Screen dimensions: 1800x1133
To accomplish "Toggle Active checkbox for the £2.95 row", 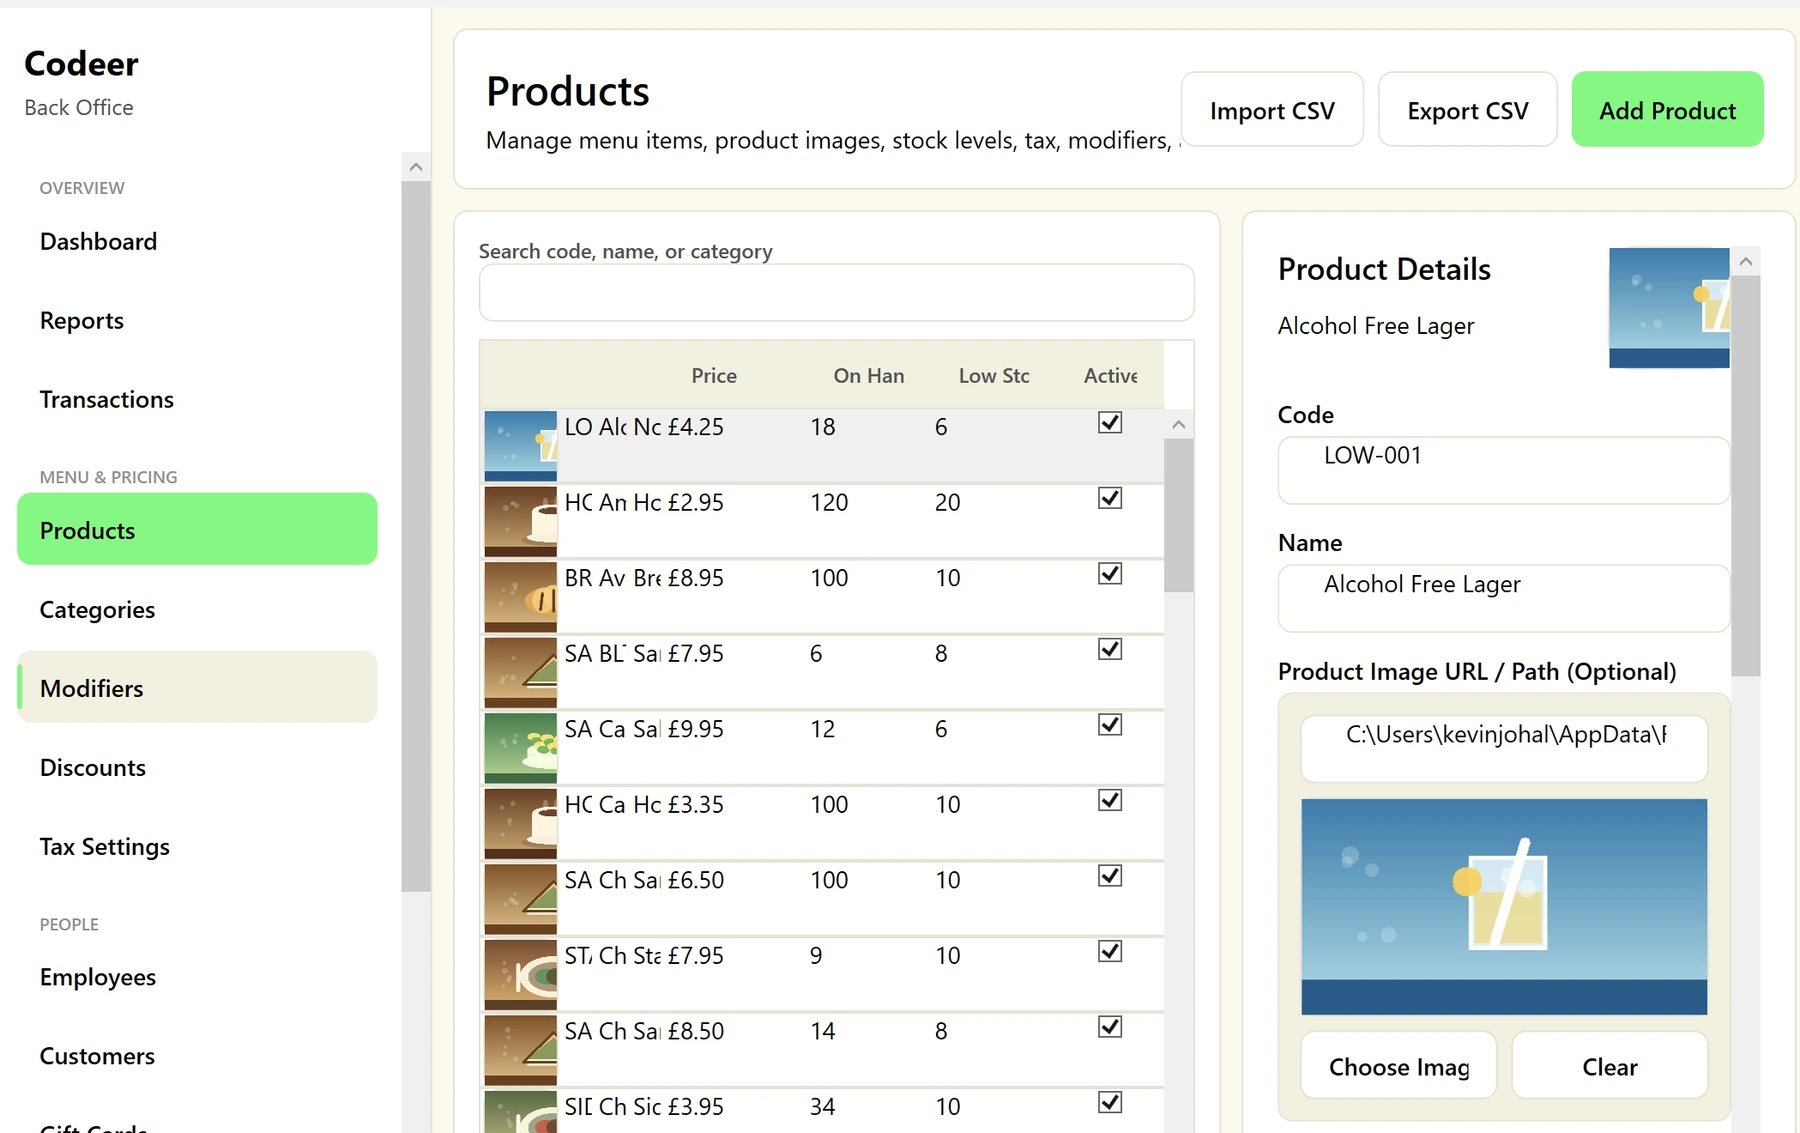I will [x=1110, y=498].
